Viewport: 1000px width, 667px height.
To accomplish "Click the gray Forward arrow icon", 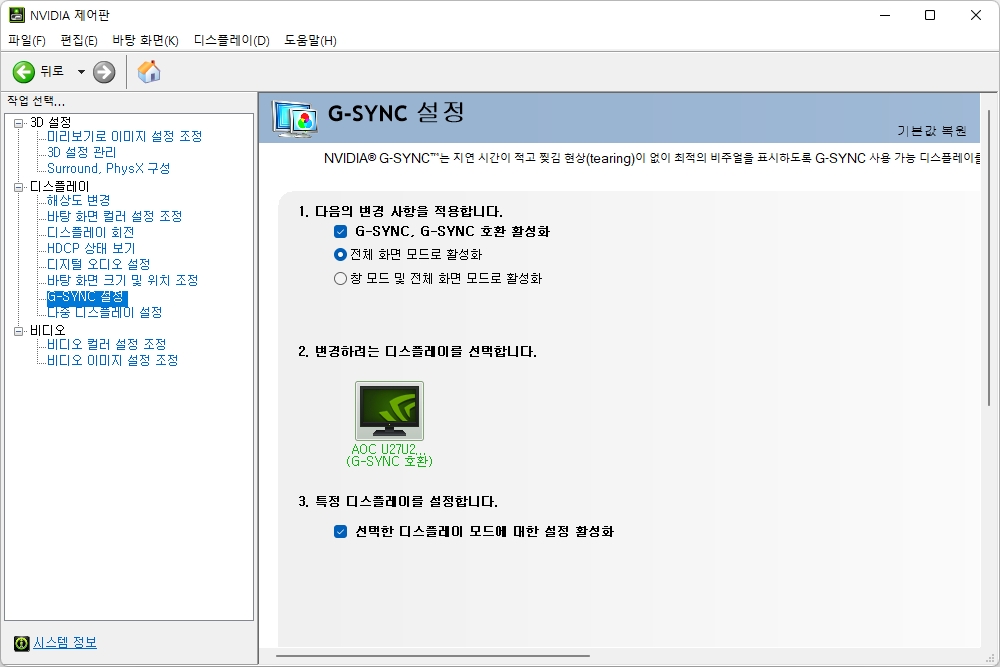I will coord(104,72).
